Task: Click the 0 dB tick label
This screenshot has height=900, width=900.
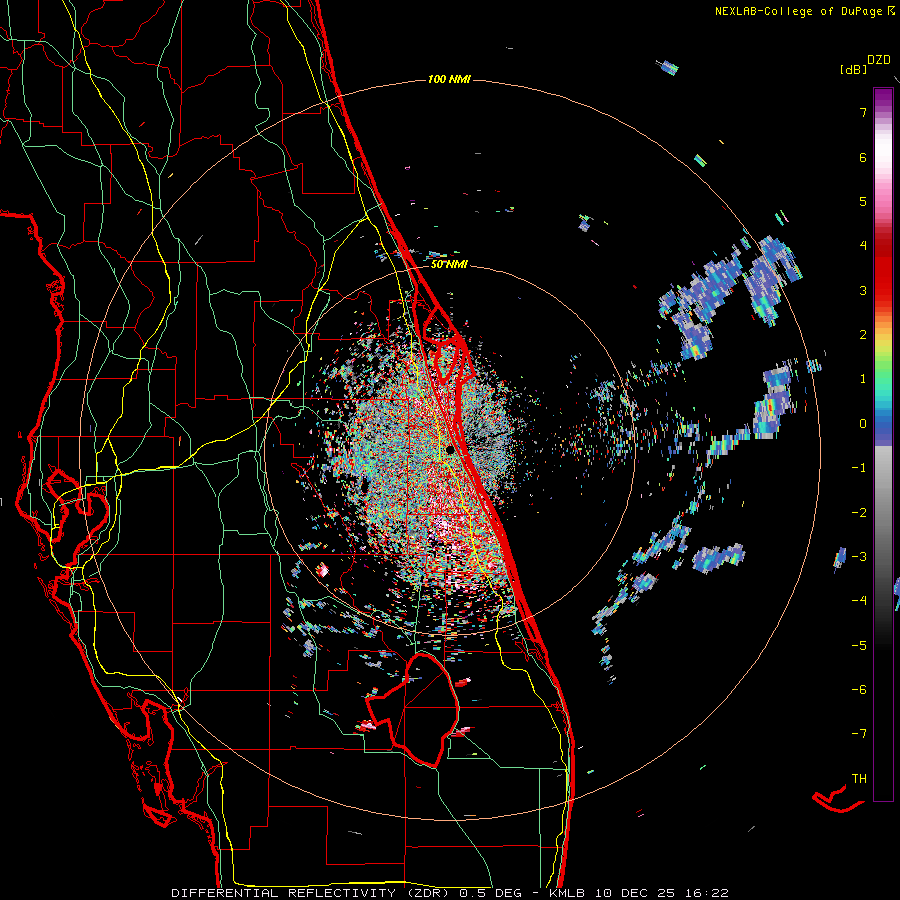Action: click(x=863, y=424)
